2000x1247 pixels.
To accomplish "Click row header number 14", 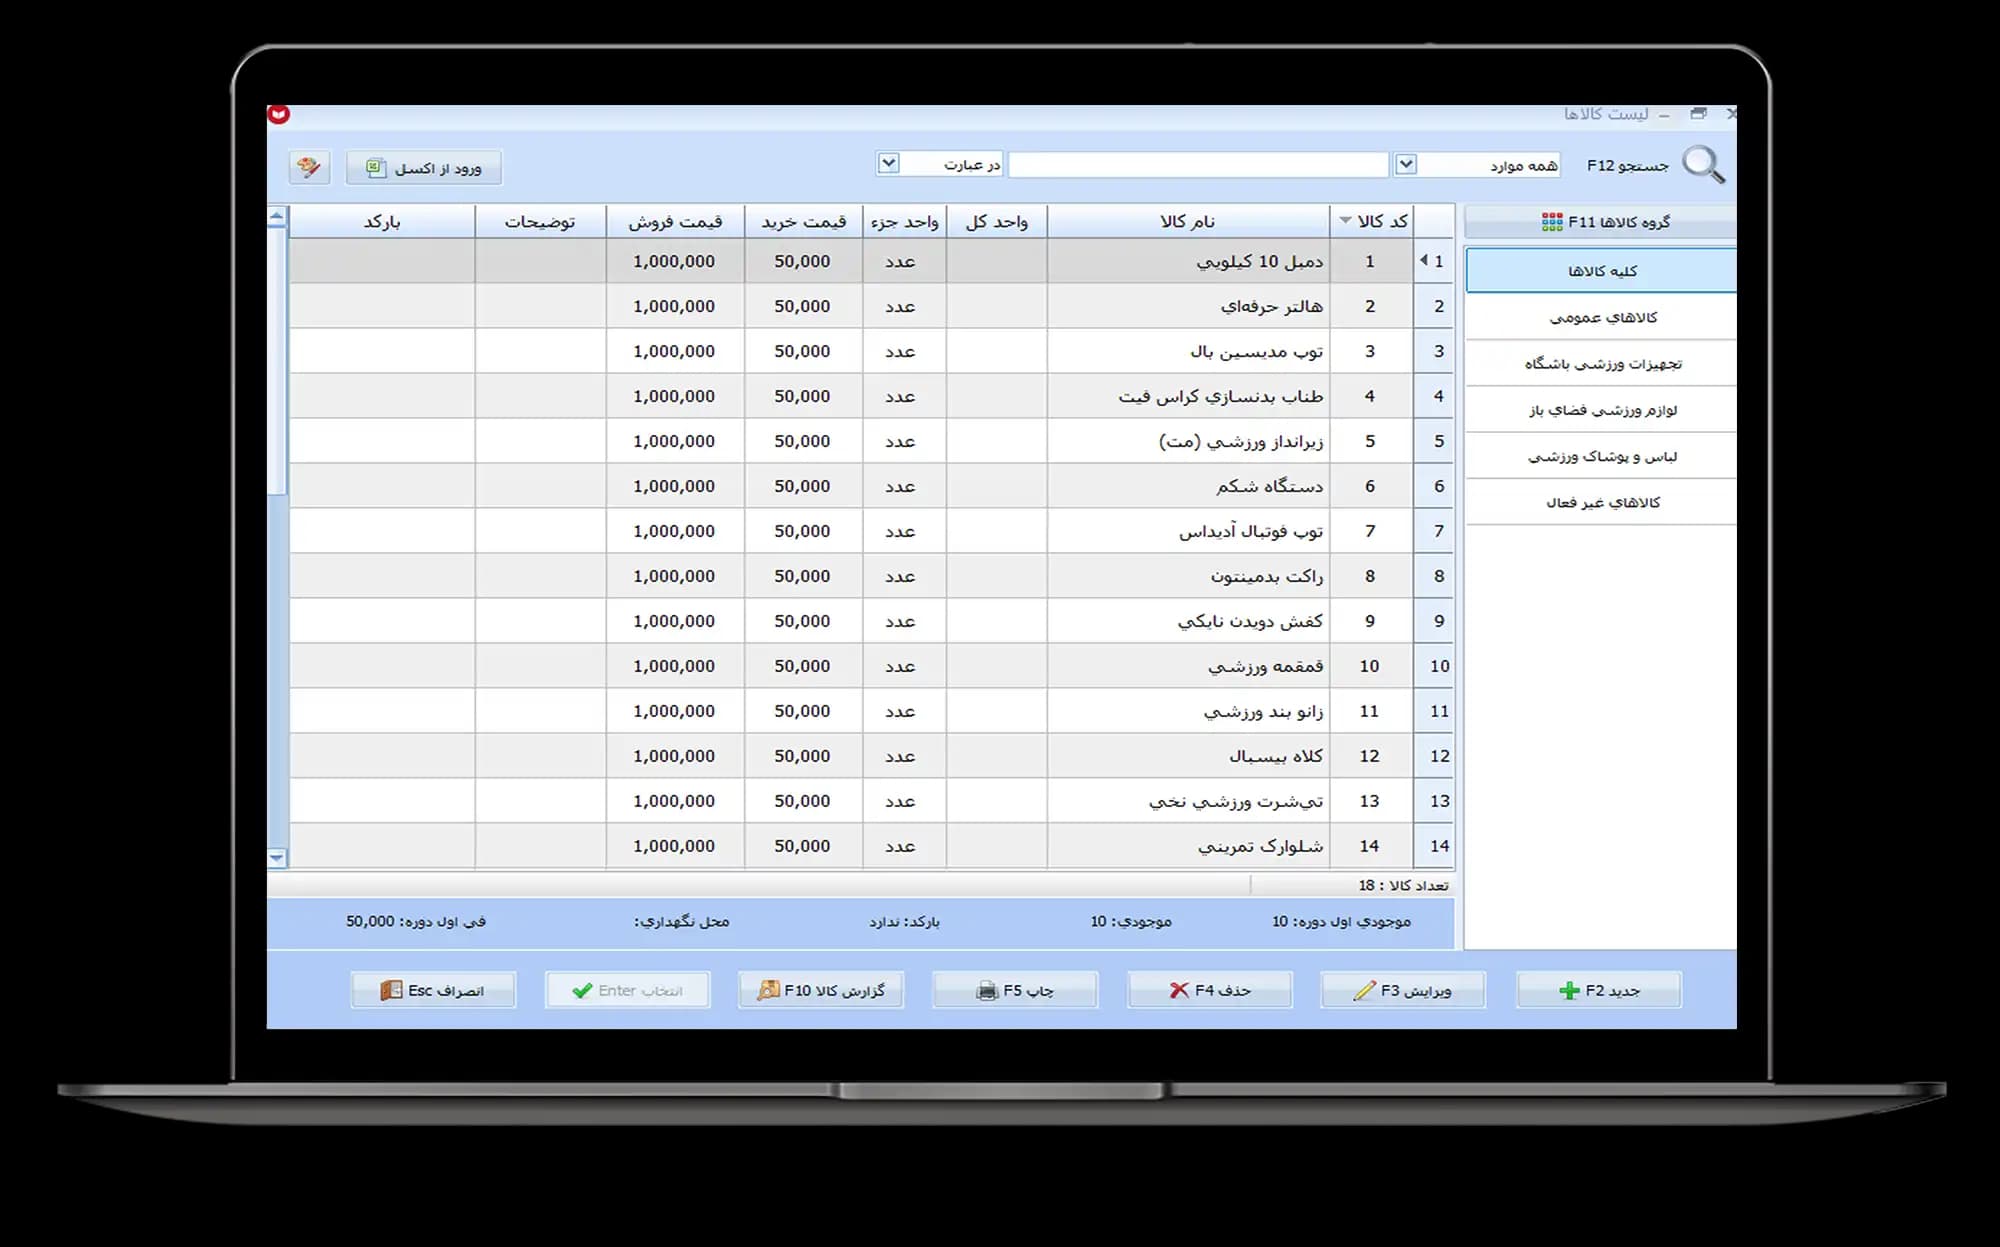I will point(1434,846).
